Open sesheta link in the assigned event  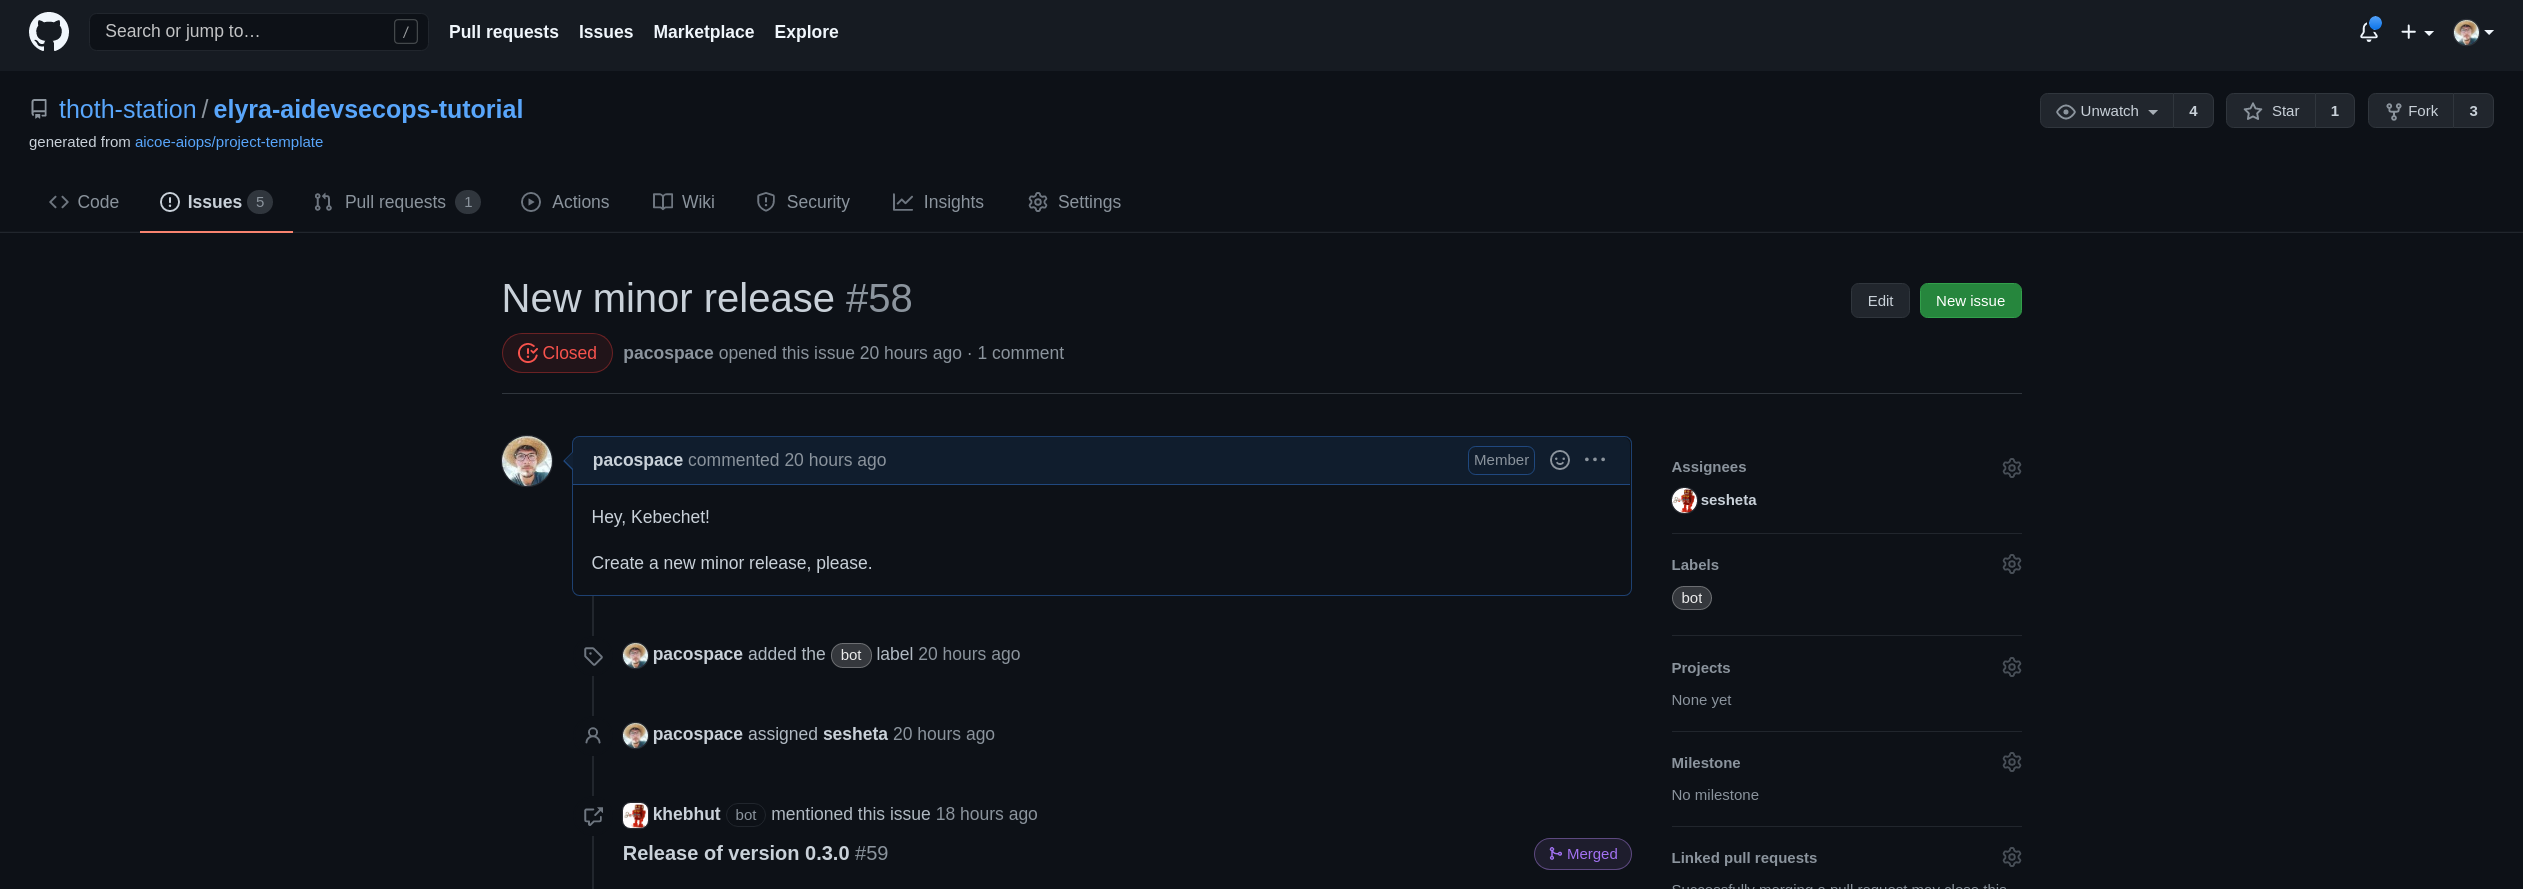pyautogui.click(x=855, y=734)
